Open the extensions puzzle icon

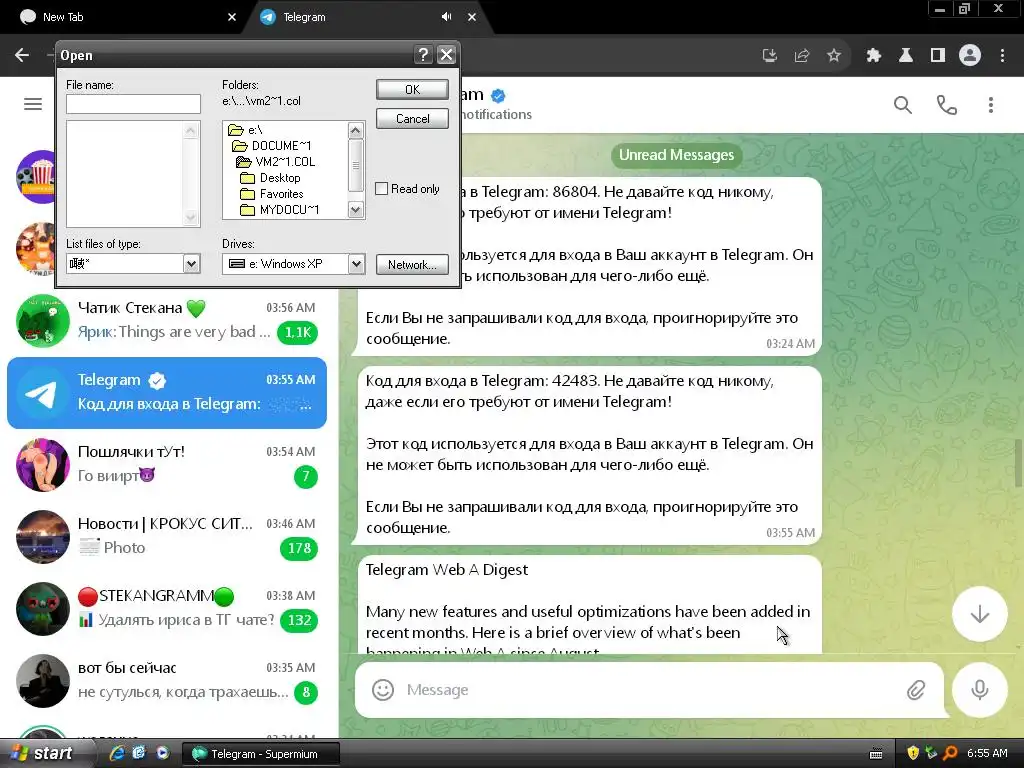874,56
